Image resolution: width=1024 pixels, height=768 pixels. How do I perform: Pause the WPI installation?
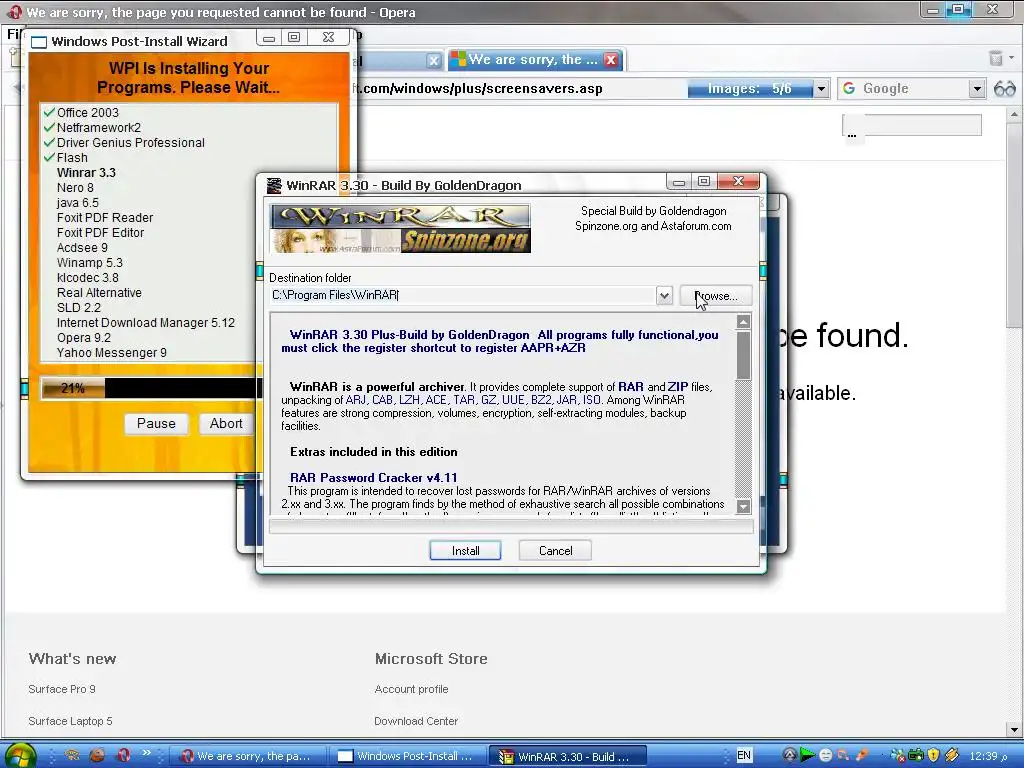[x=156, y=423]
